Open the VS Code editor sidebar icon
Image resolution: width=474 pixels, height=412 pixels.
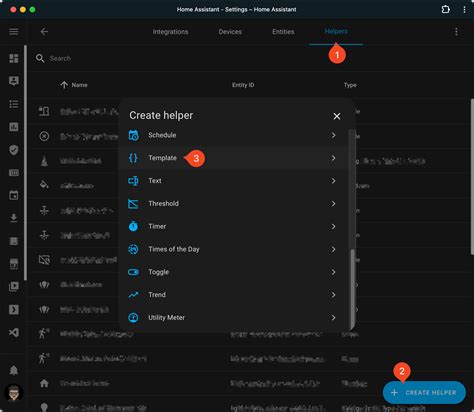[x=14, y=332]
